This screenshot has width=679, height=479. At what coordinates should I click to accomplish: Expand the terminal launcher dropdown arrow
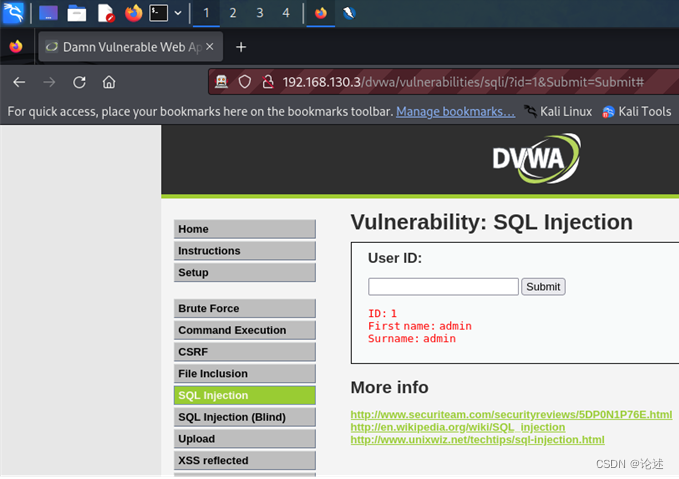point(178,13)
